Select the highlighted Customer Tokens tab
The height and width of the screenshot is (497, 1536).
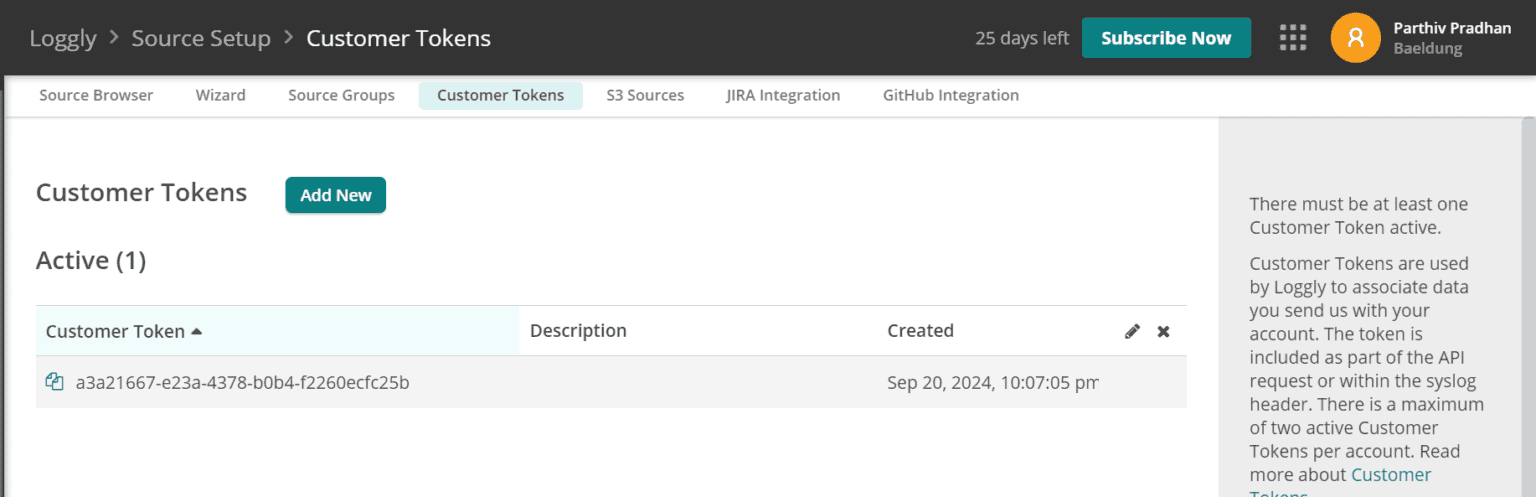(x=500, y=96)
